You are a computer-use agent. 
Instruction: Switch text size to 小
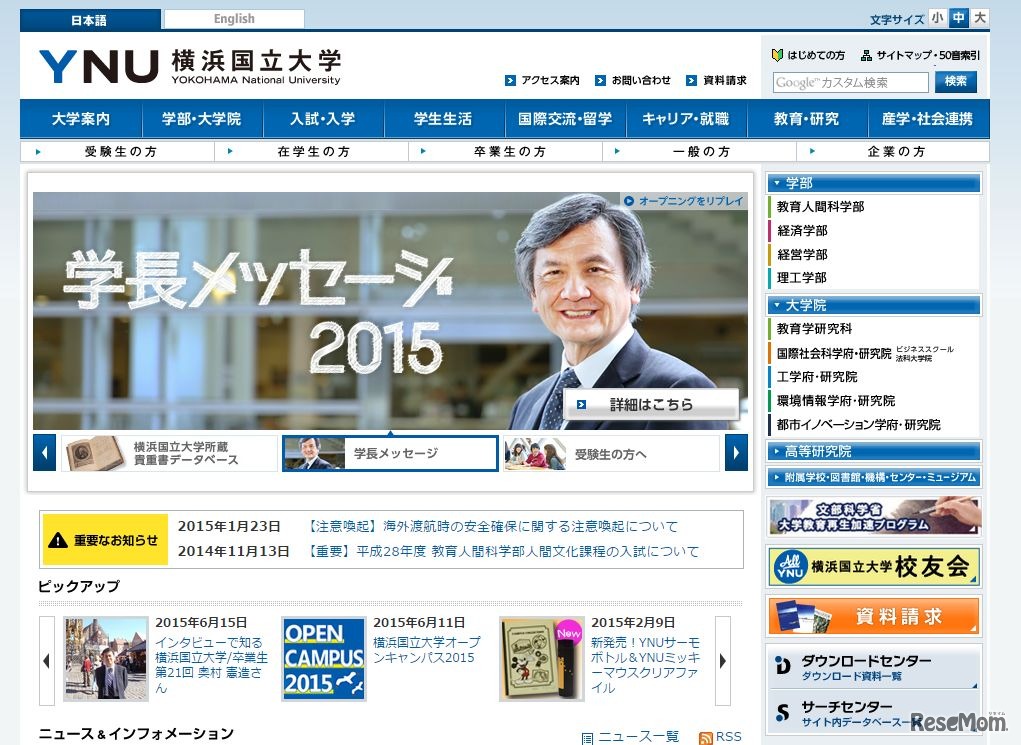pos(937,17)
